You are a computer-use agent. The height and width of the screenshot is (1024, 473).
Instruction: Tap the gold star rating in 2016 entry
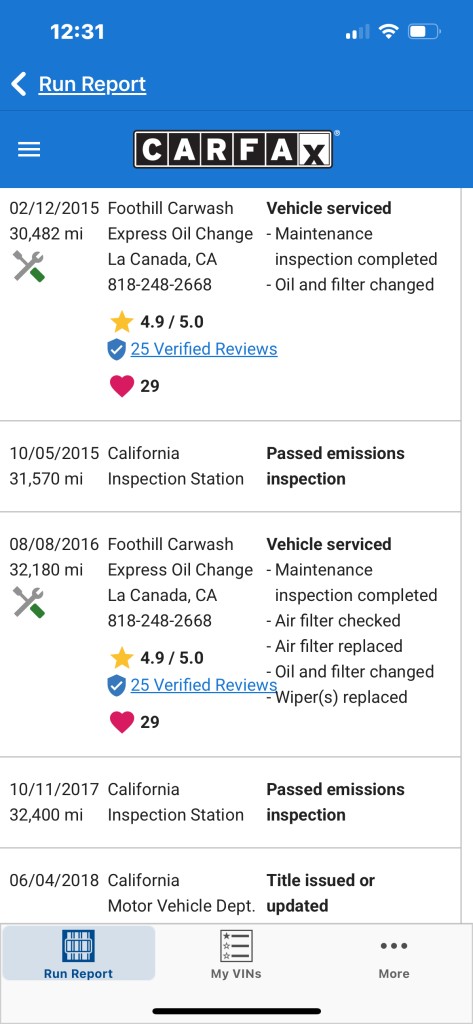122,658
